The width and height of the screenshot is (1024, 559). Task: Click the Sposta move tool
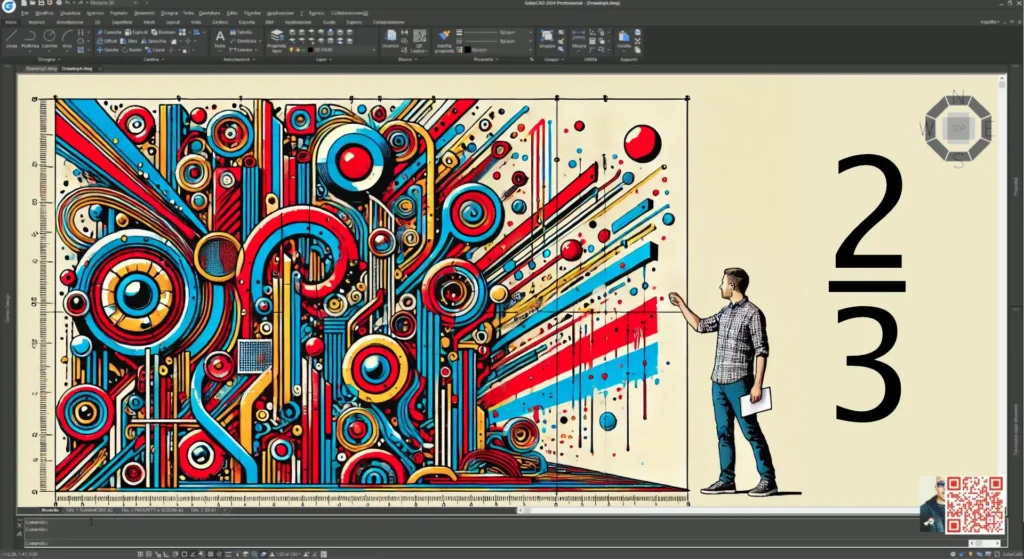[108, 50]
